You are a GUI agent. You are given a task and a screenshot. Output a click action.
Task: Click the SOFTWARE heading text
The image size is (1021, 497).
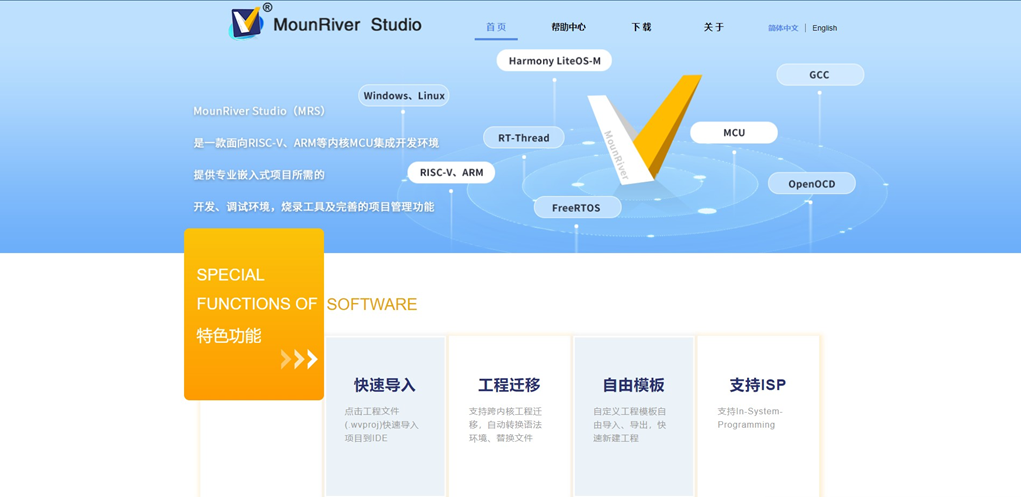click(372, 304)
